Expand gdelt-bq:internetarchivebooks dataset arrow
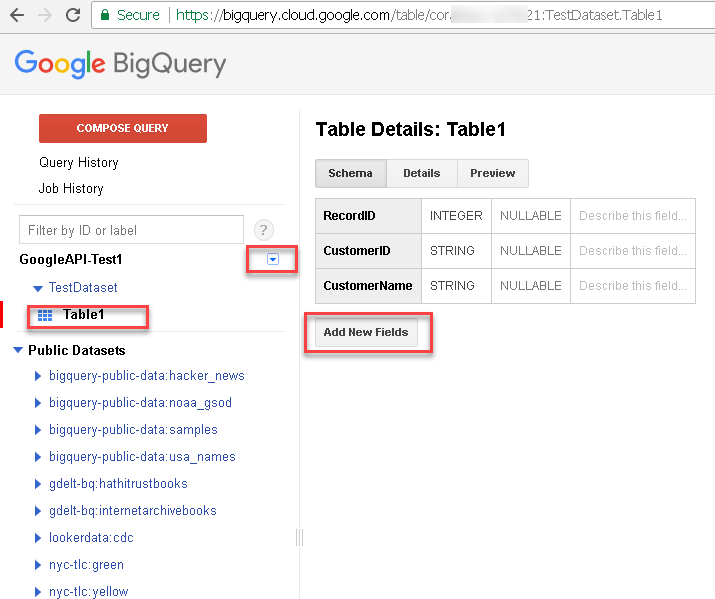The width and height of the screenshot is (715, 599). click(38, 511)
